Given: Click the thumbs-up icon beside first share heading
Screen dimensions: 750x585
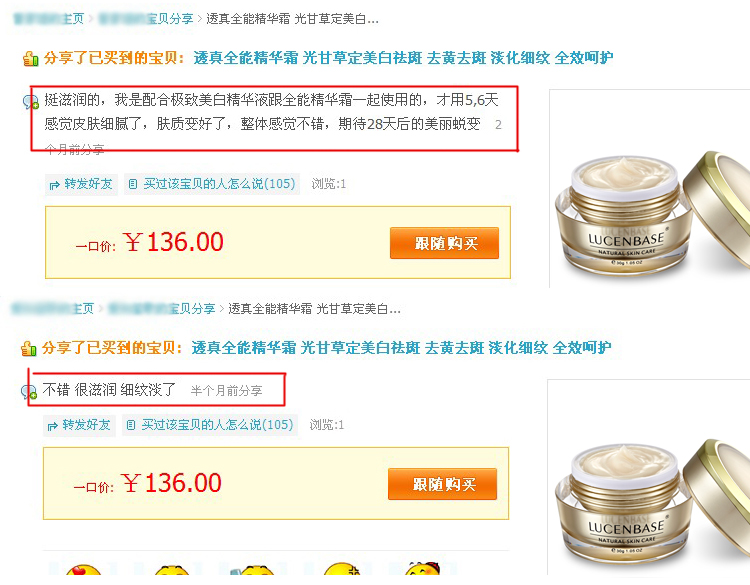Looking at the screenshot, I should point(30,59).
